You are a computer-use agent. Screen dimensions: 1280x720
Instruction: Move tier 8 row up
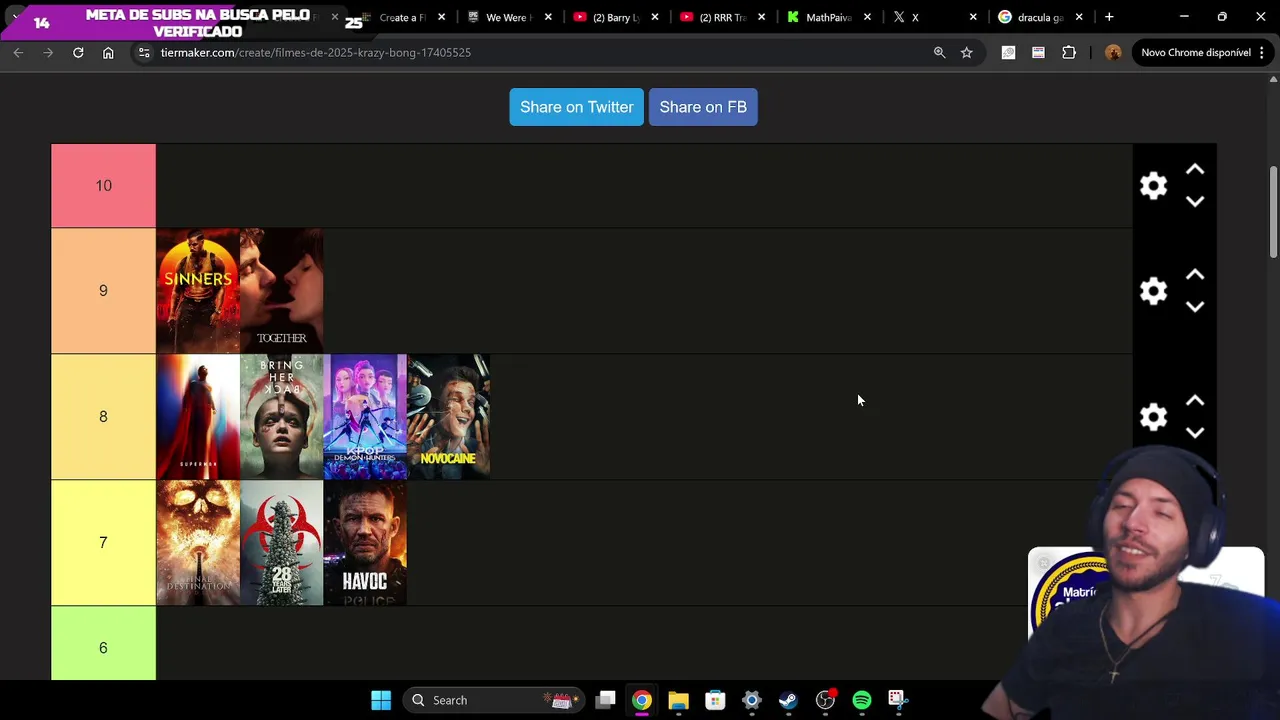coord(1194,401)
